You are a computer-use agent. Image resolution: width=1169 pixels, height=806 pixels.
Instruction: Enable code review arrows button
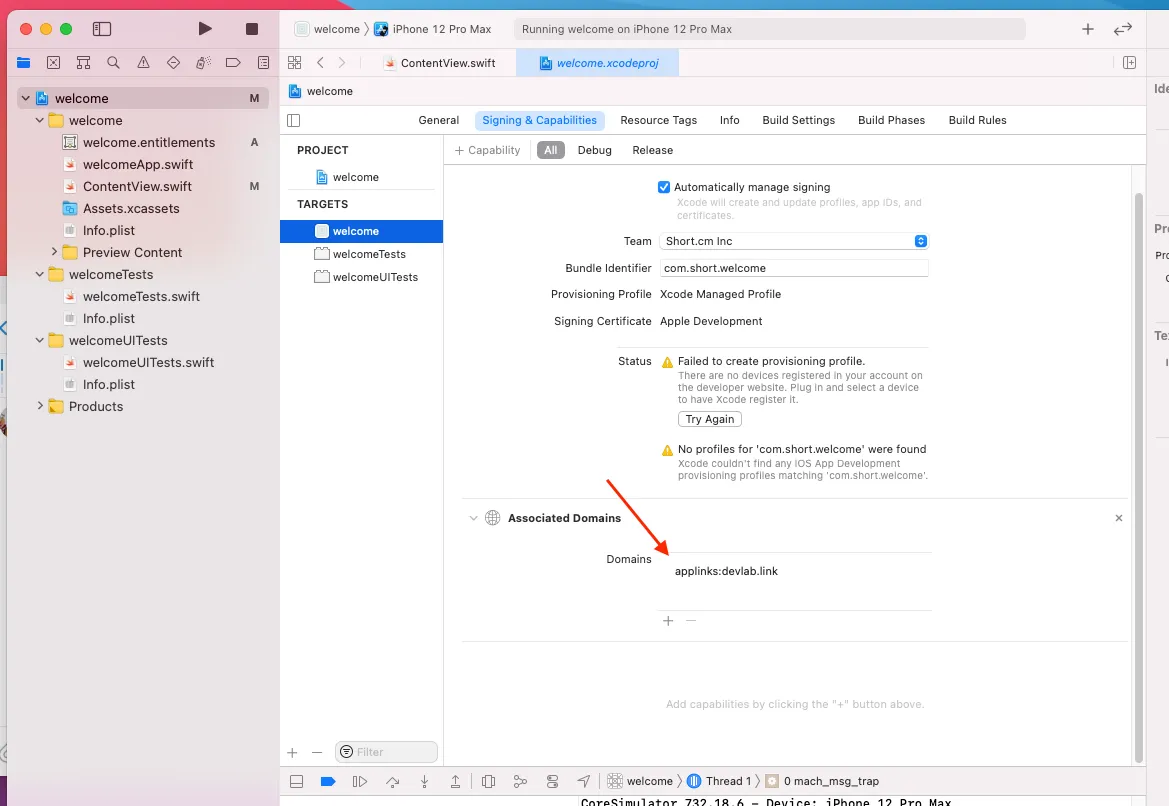[x=1123, y=29]
